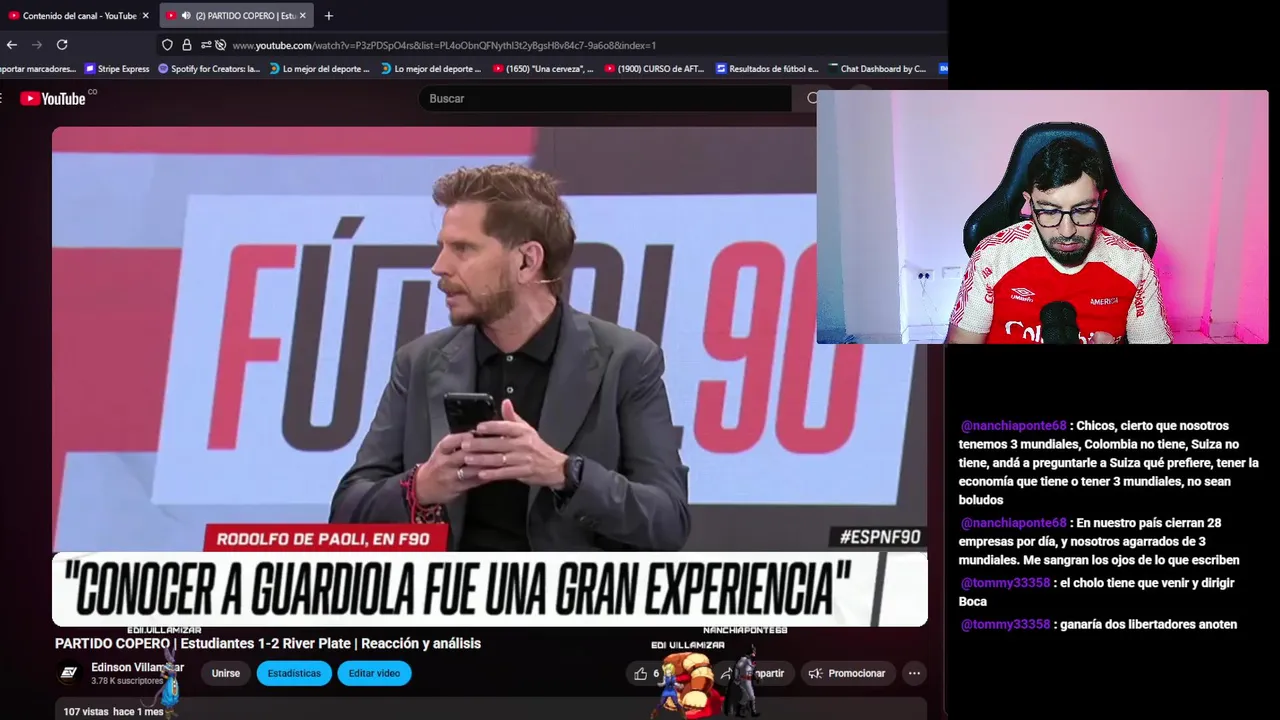Click the shield tracking protection icon
This screenshot has width=1280, height=720.
[x=167, y=45]
